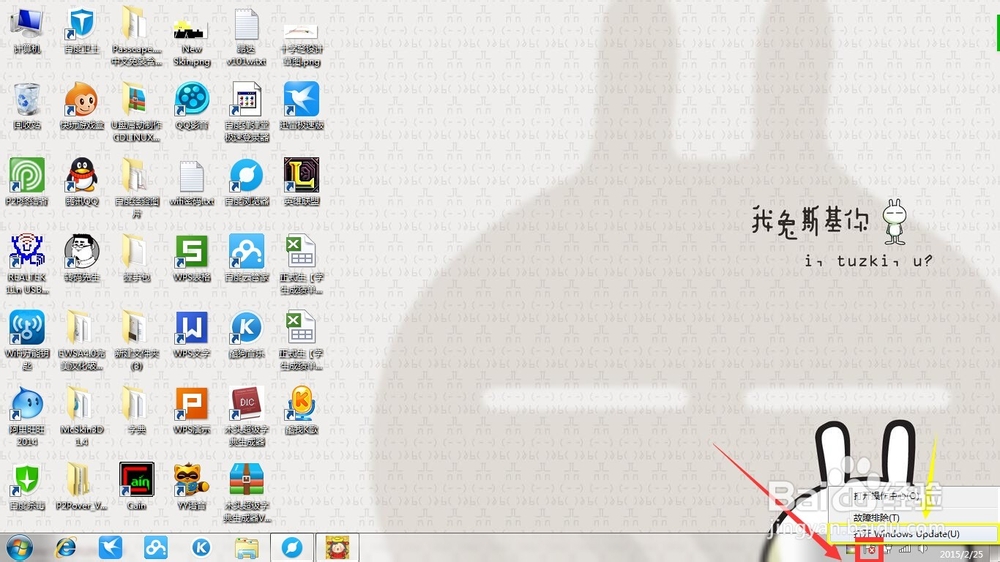The width and height of the screenshot is (1000, 562).
Task: Switch to Baidu Browser taskbar window
Action: tap(292, 547)
